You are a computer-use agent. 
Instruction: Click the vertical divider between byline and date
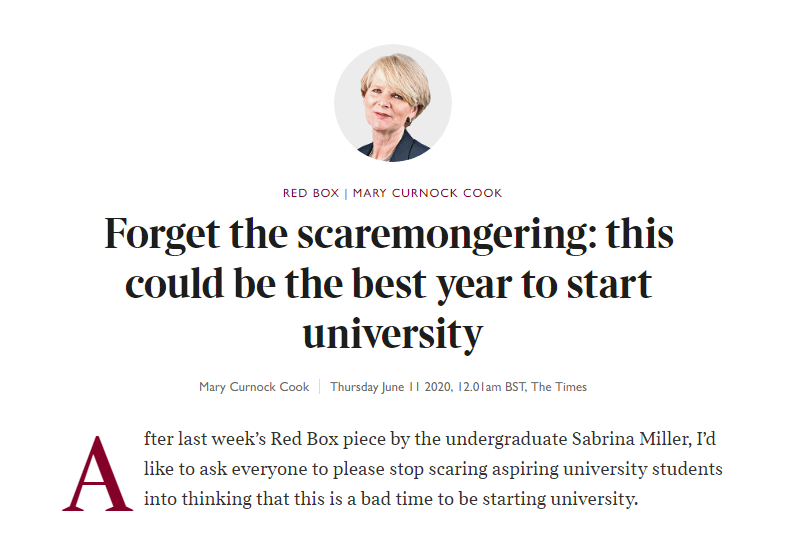(x=320, y=387)
